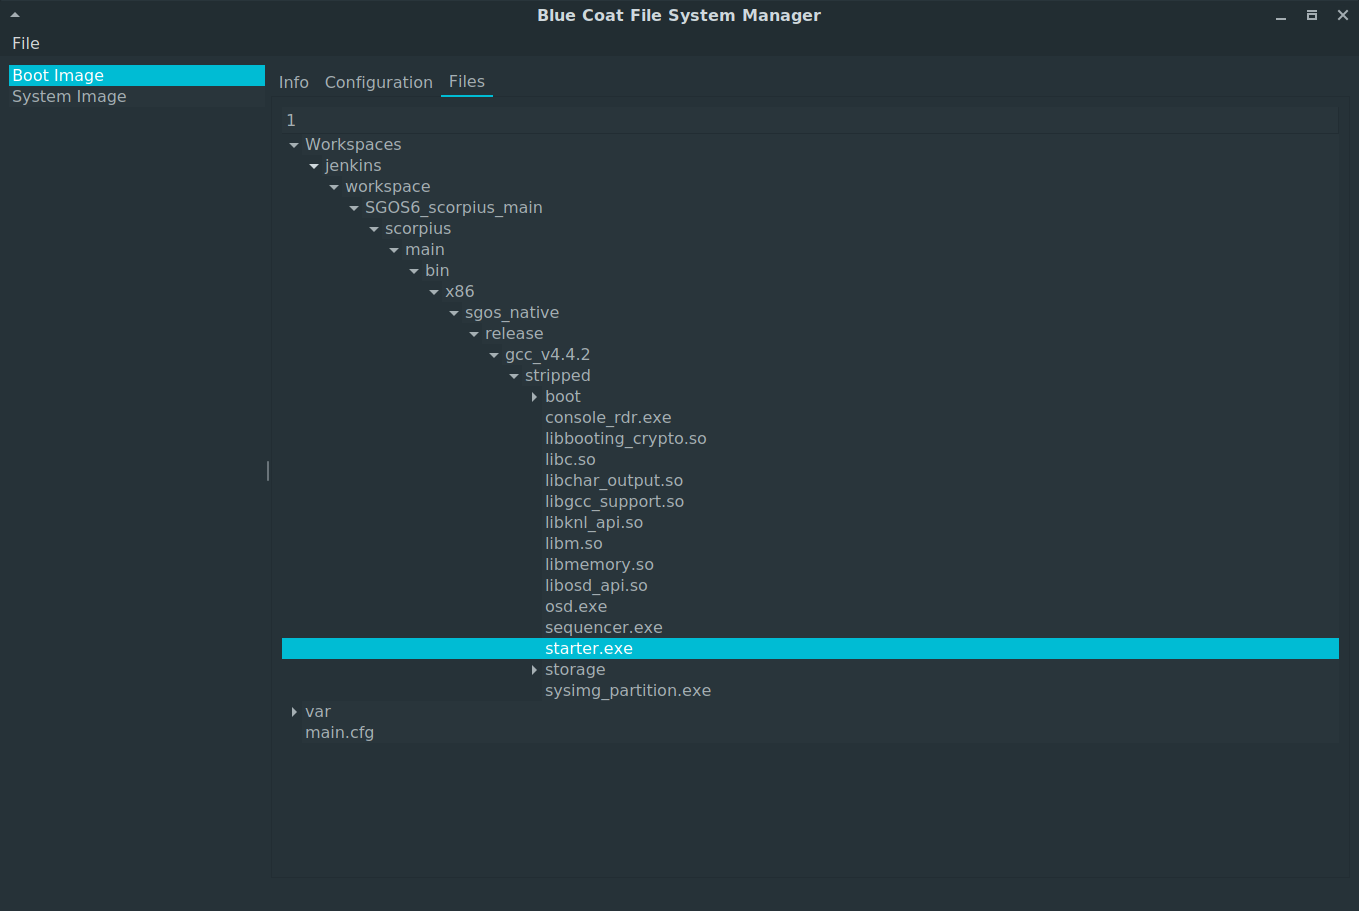Viewport: 1359px width, 911px height.
Task: Expand the boot folder arrow
Action: tap(534, 397)
